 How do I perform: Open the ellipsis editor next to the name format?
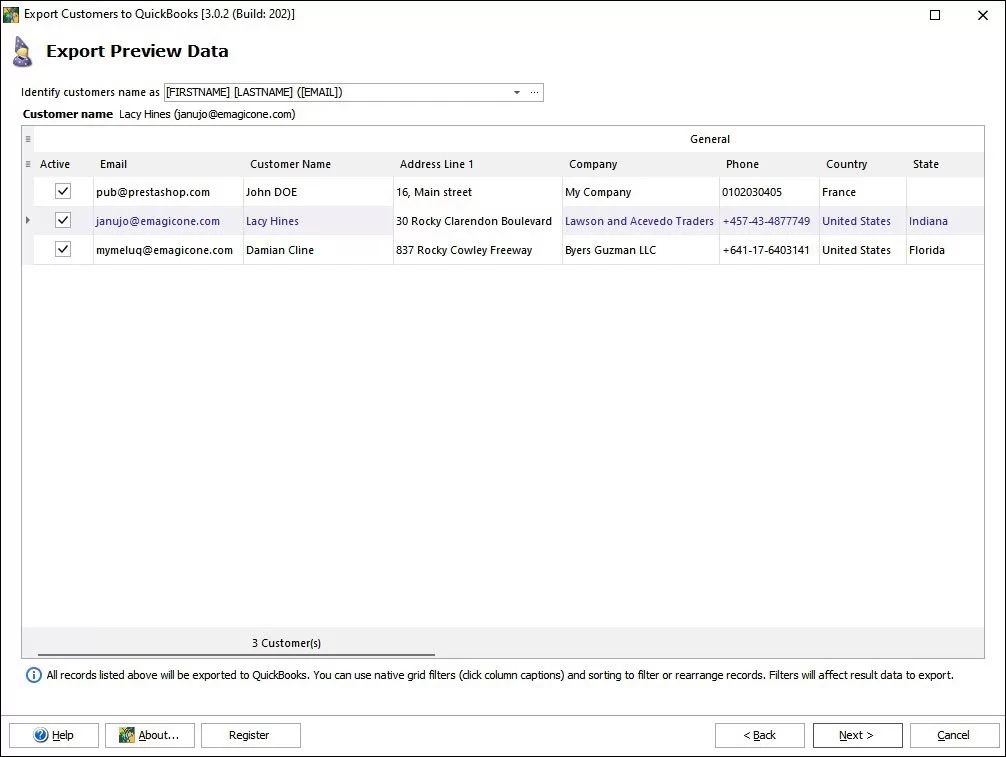click(535, 92)
